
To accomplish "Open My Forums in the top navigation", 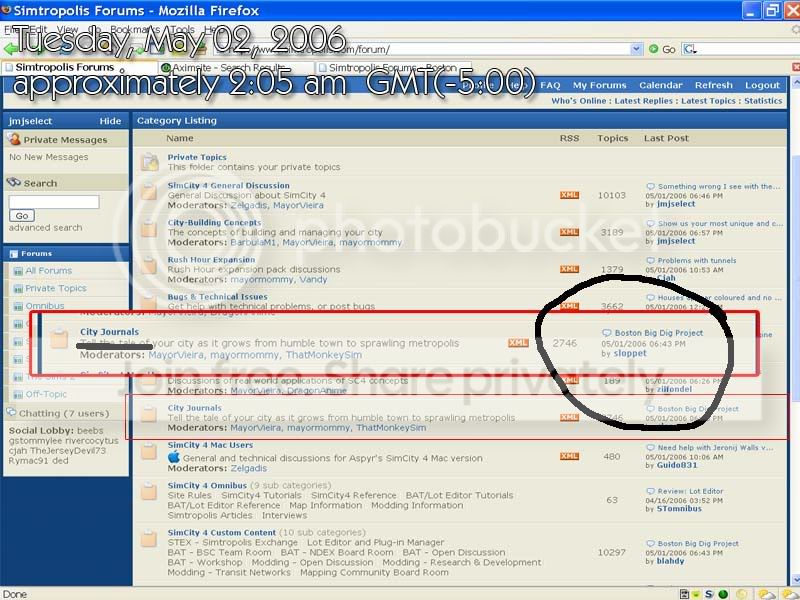I will click(x=599, y=85).
